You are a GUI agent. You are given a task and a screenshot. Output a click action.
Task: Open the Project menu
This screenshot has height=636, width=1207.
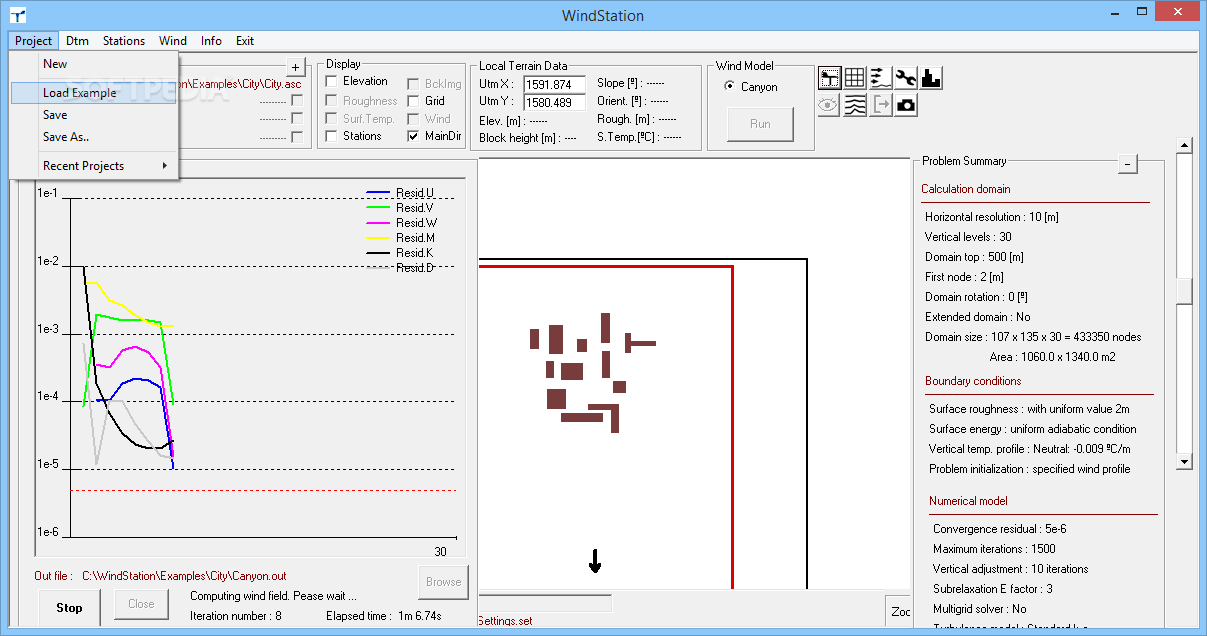coord(34,41)
